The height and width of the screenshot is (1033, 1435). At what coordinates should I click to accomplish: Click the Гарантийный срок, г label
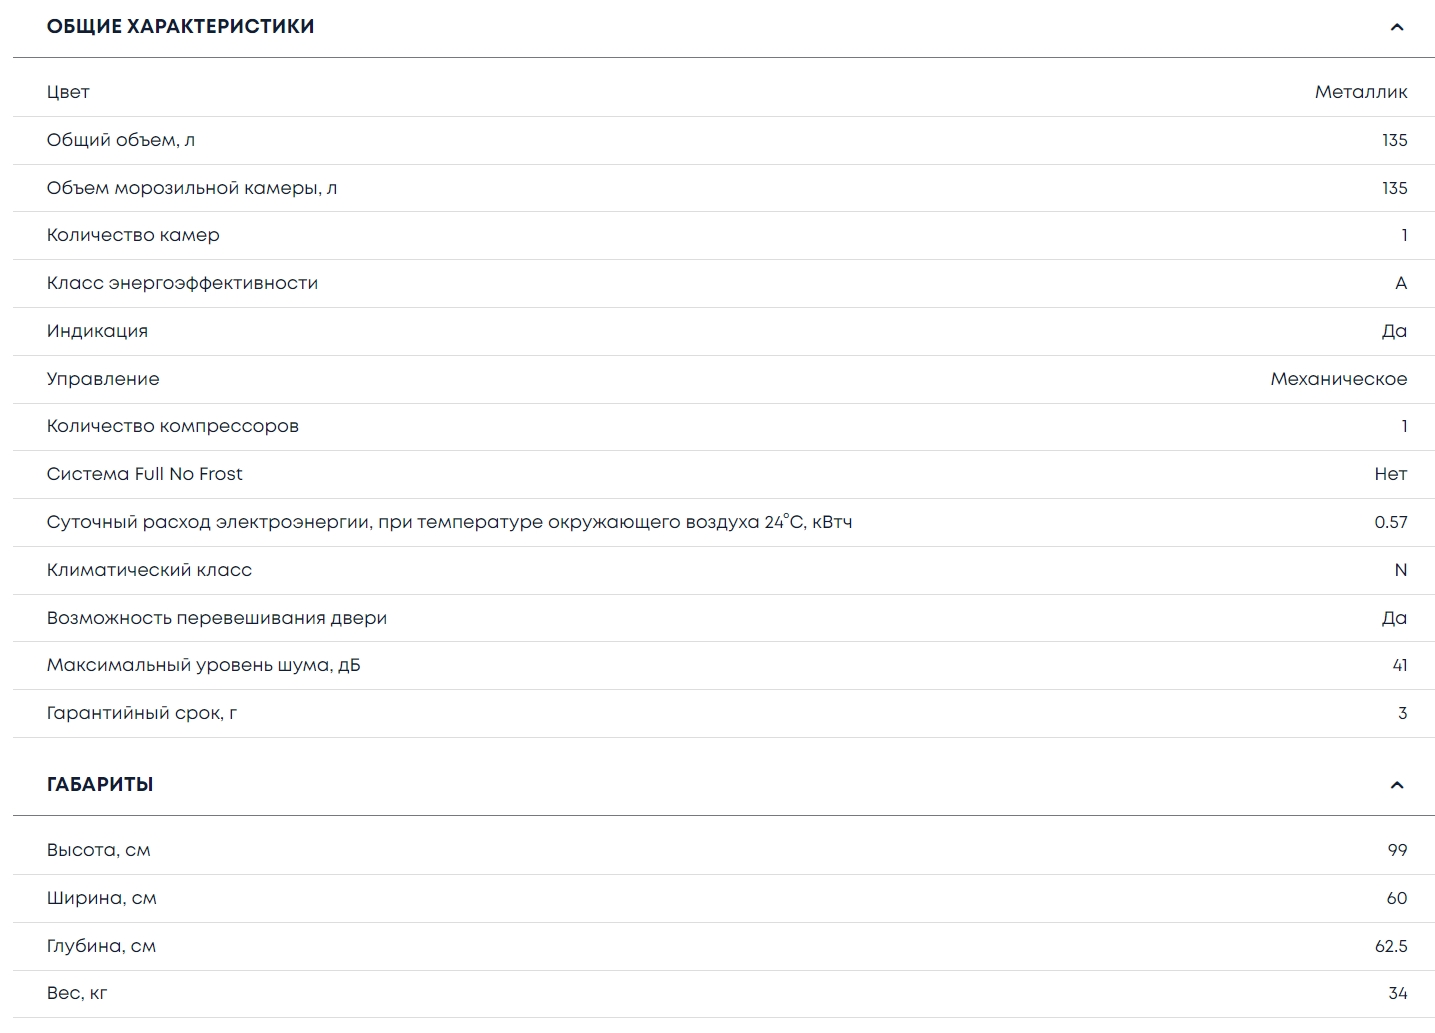click(141, 713)
